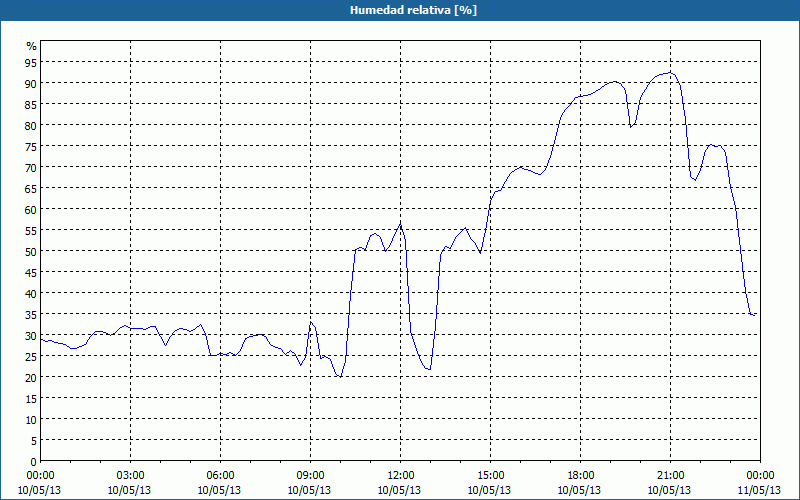Click the '10/05/13' date under 12:00
This screenshot has width=800, height=500.
coord(399,490)
